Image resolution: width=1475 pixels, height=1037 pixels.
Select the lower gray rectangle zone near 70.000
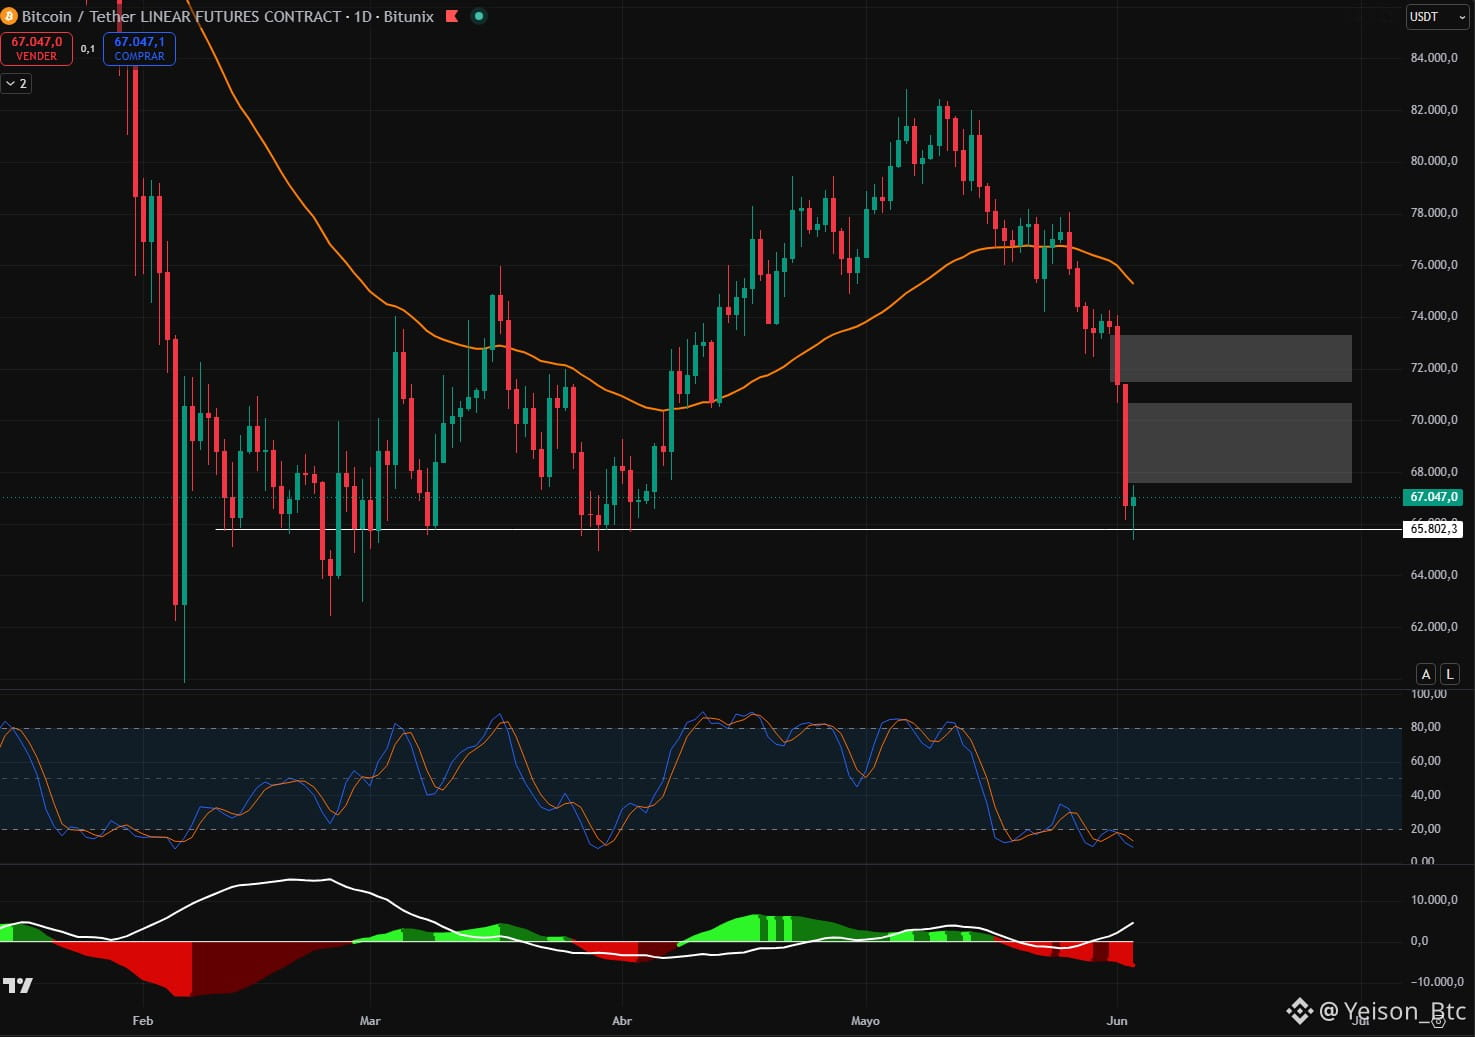tap(1239, 443)
